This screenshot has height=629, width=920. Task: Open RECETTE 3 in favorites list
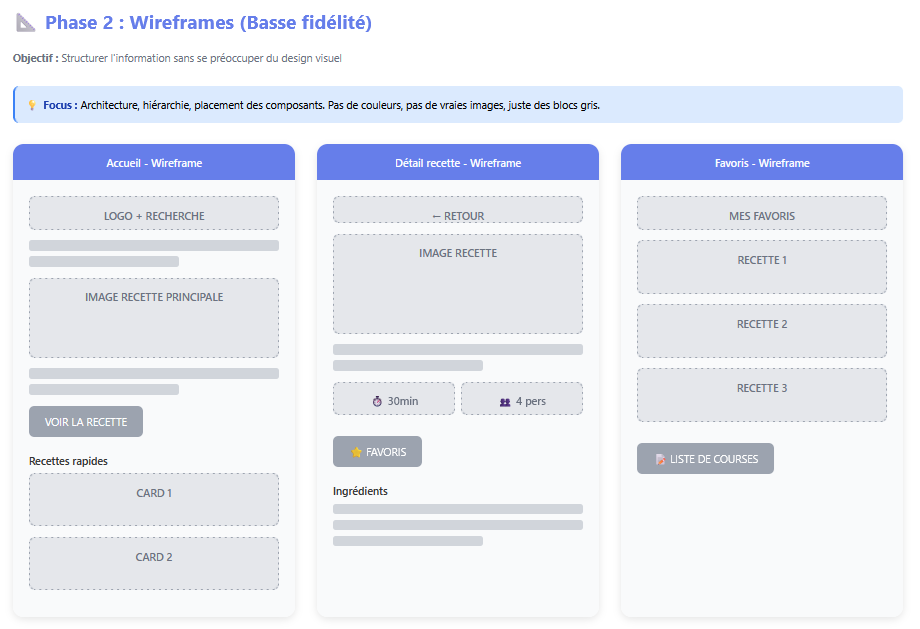[x=762, y=395]
